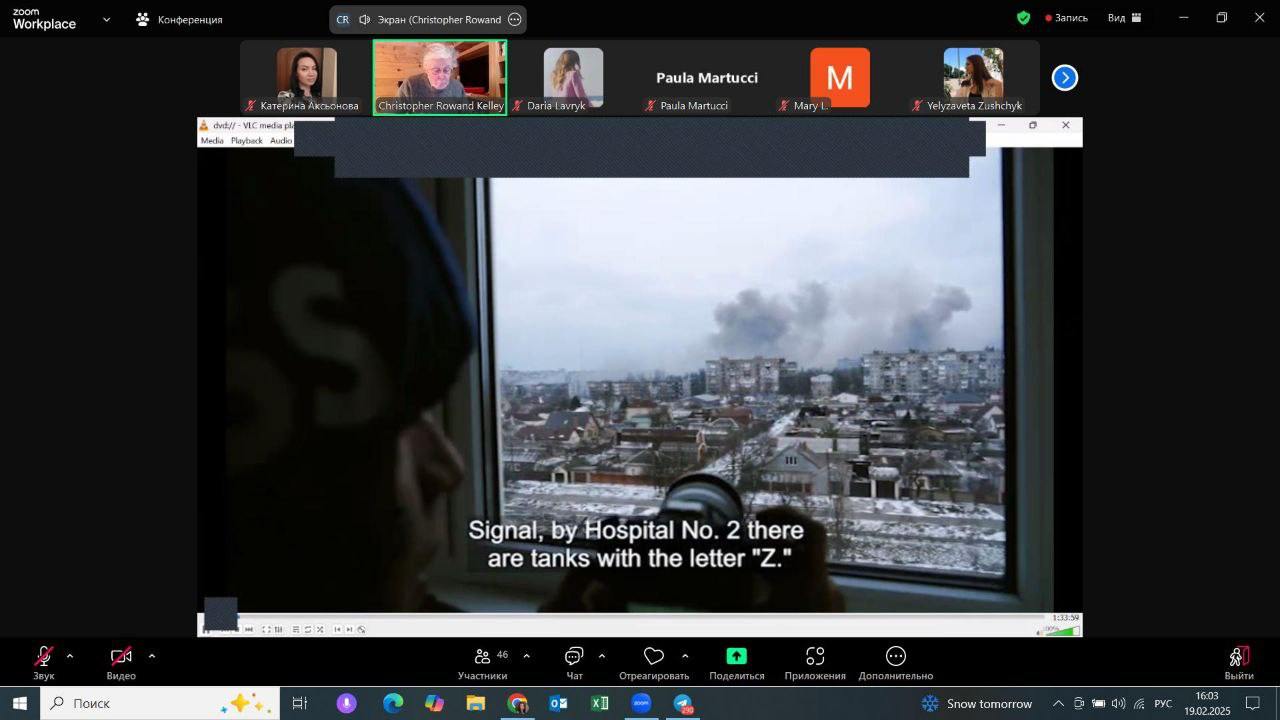This screenshot has width=1280, height=720.
Task: Open VLC Playback menu
Action: tap(247, 141)
